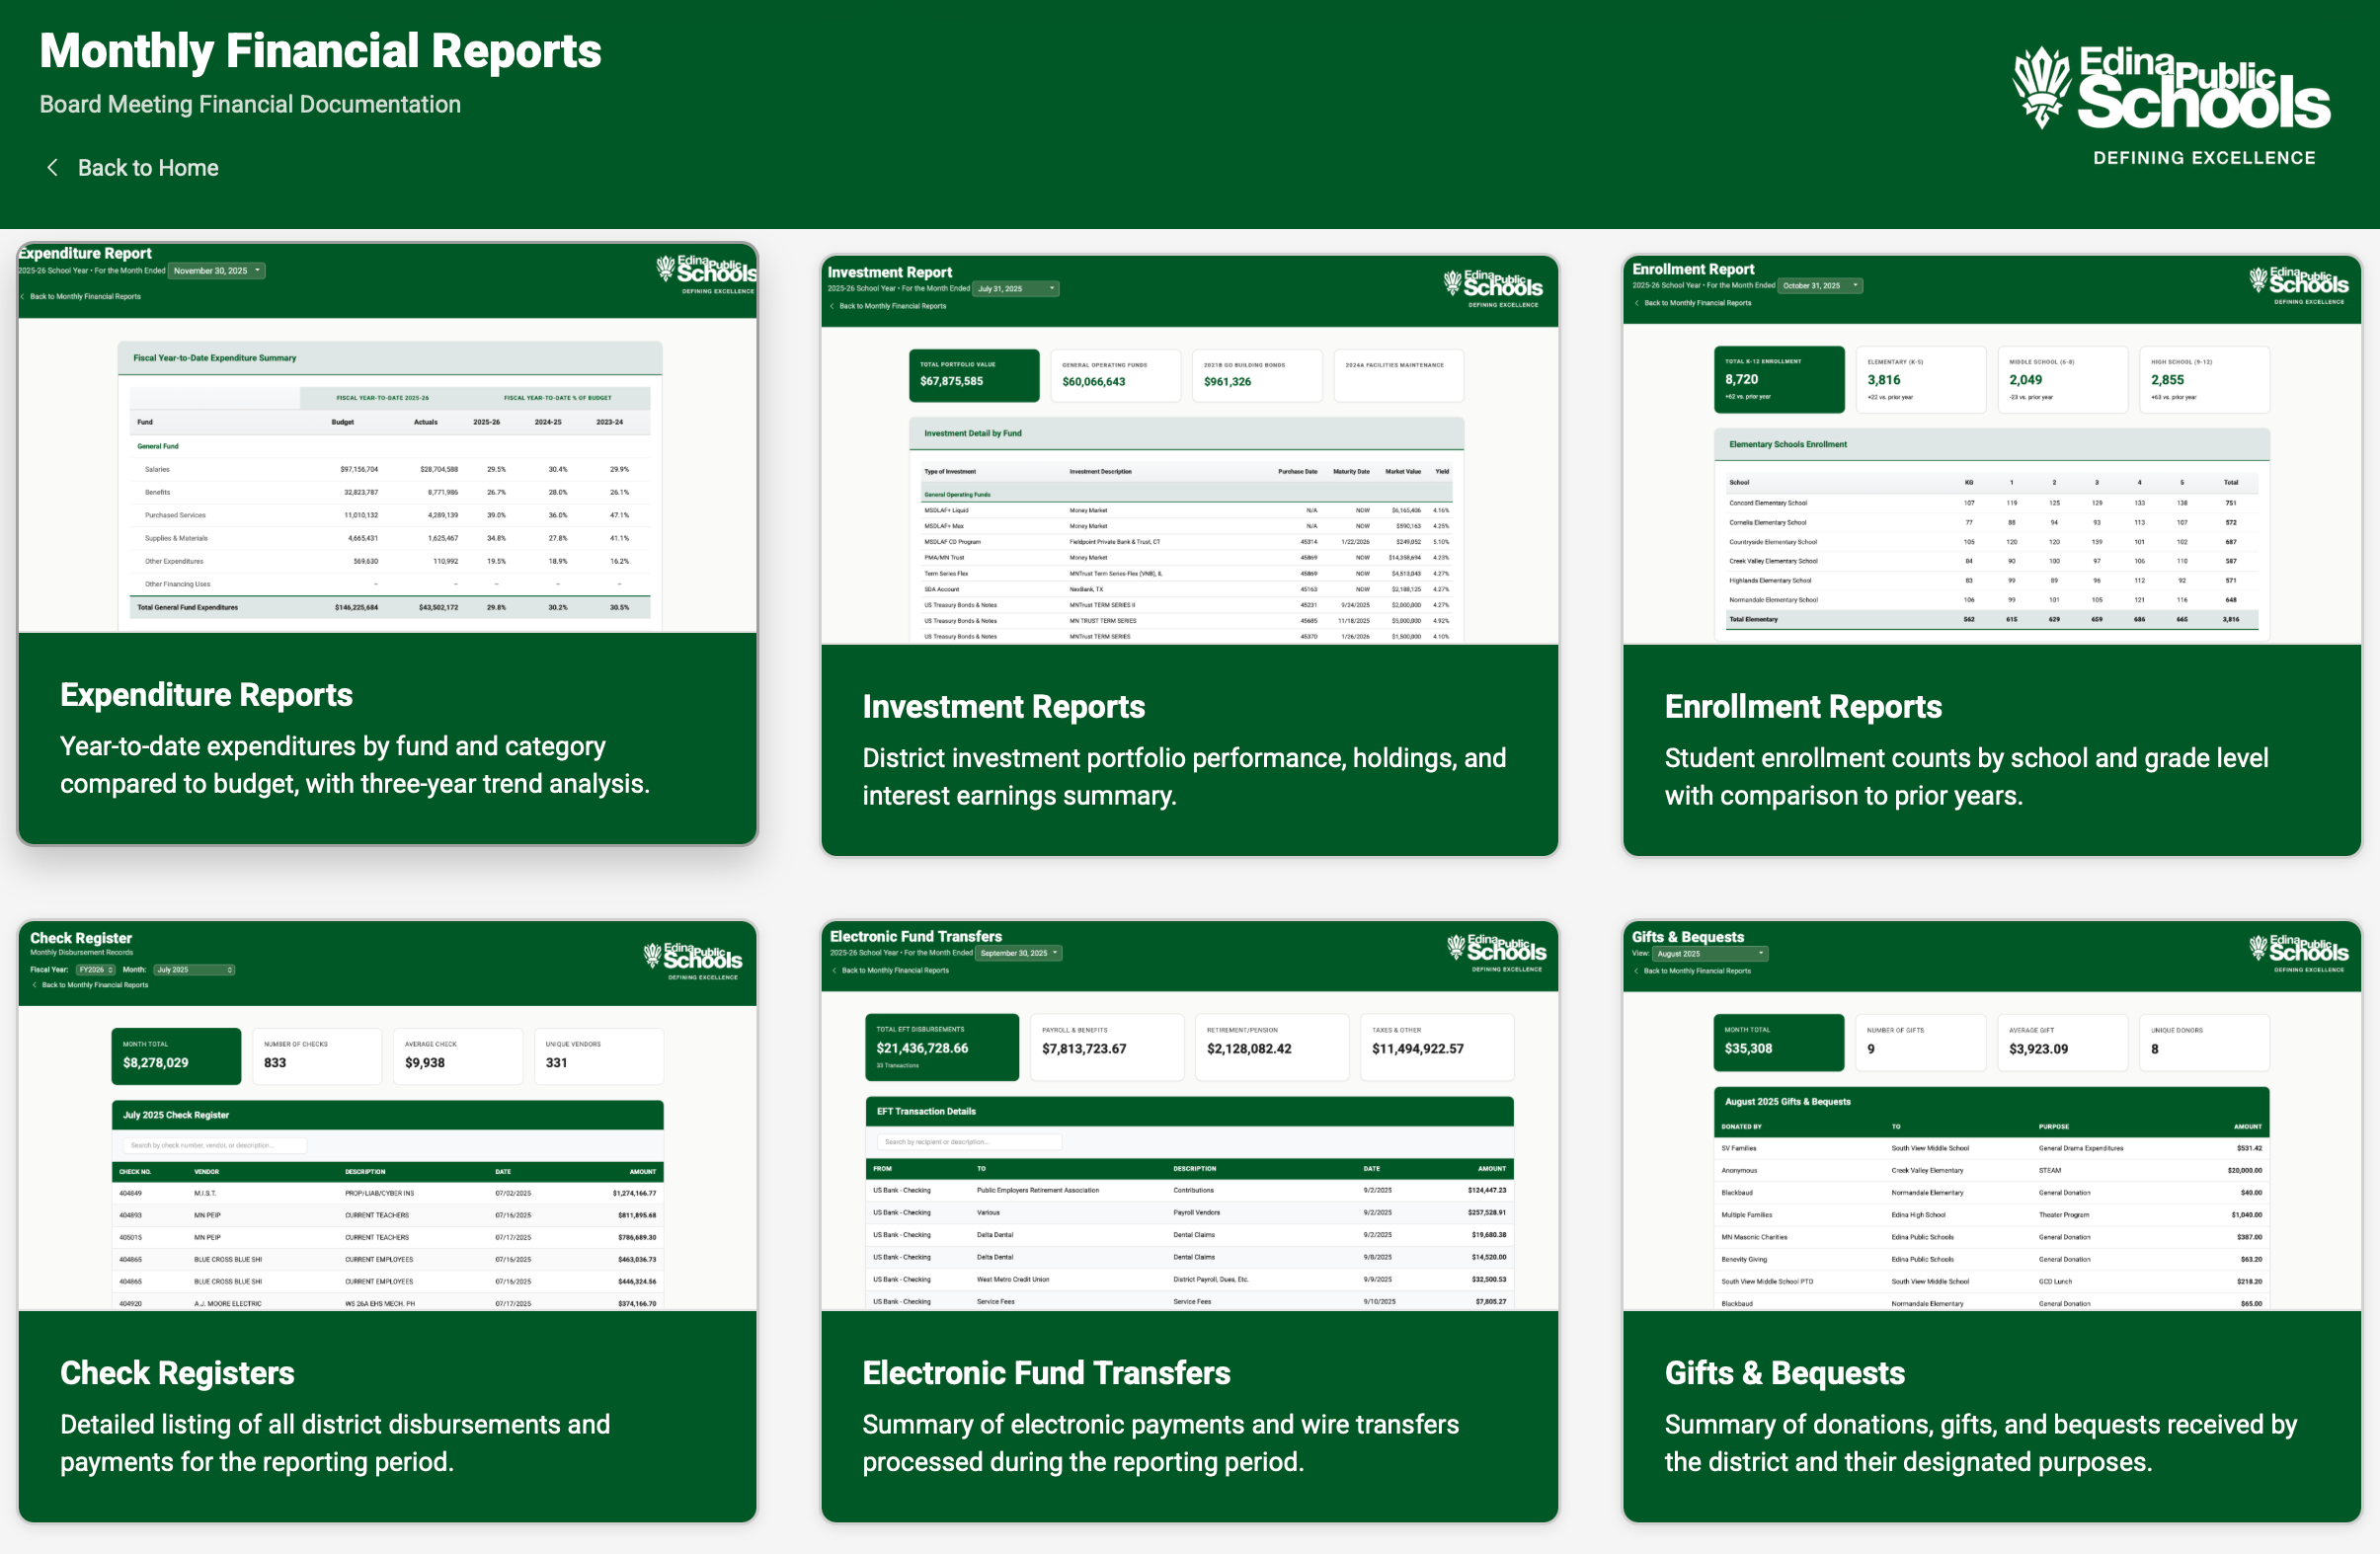Click the back chevron beside Back to Home
The height and width of the screenshot is (1554, 2380).
[53, 167]
